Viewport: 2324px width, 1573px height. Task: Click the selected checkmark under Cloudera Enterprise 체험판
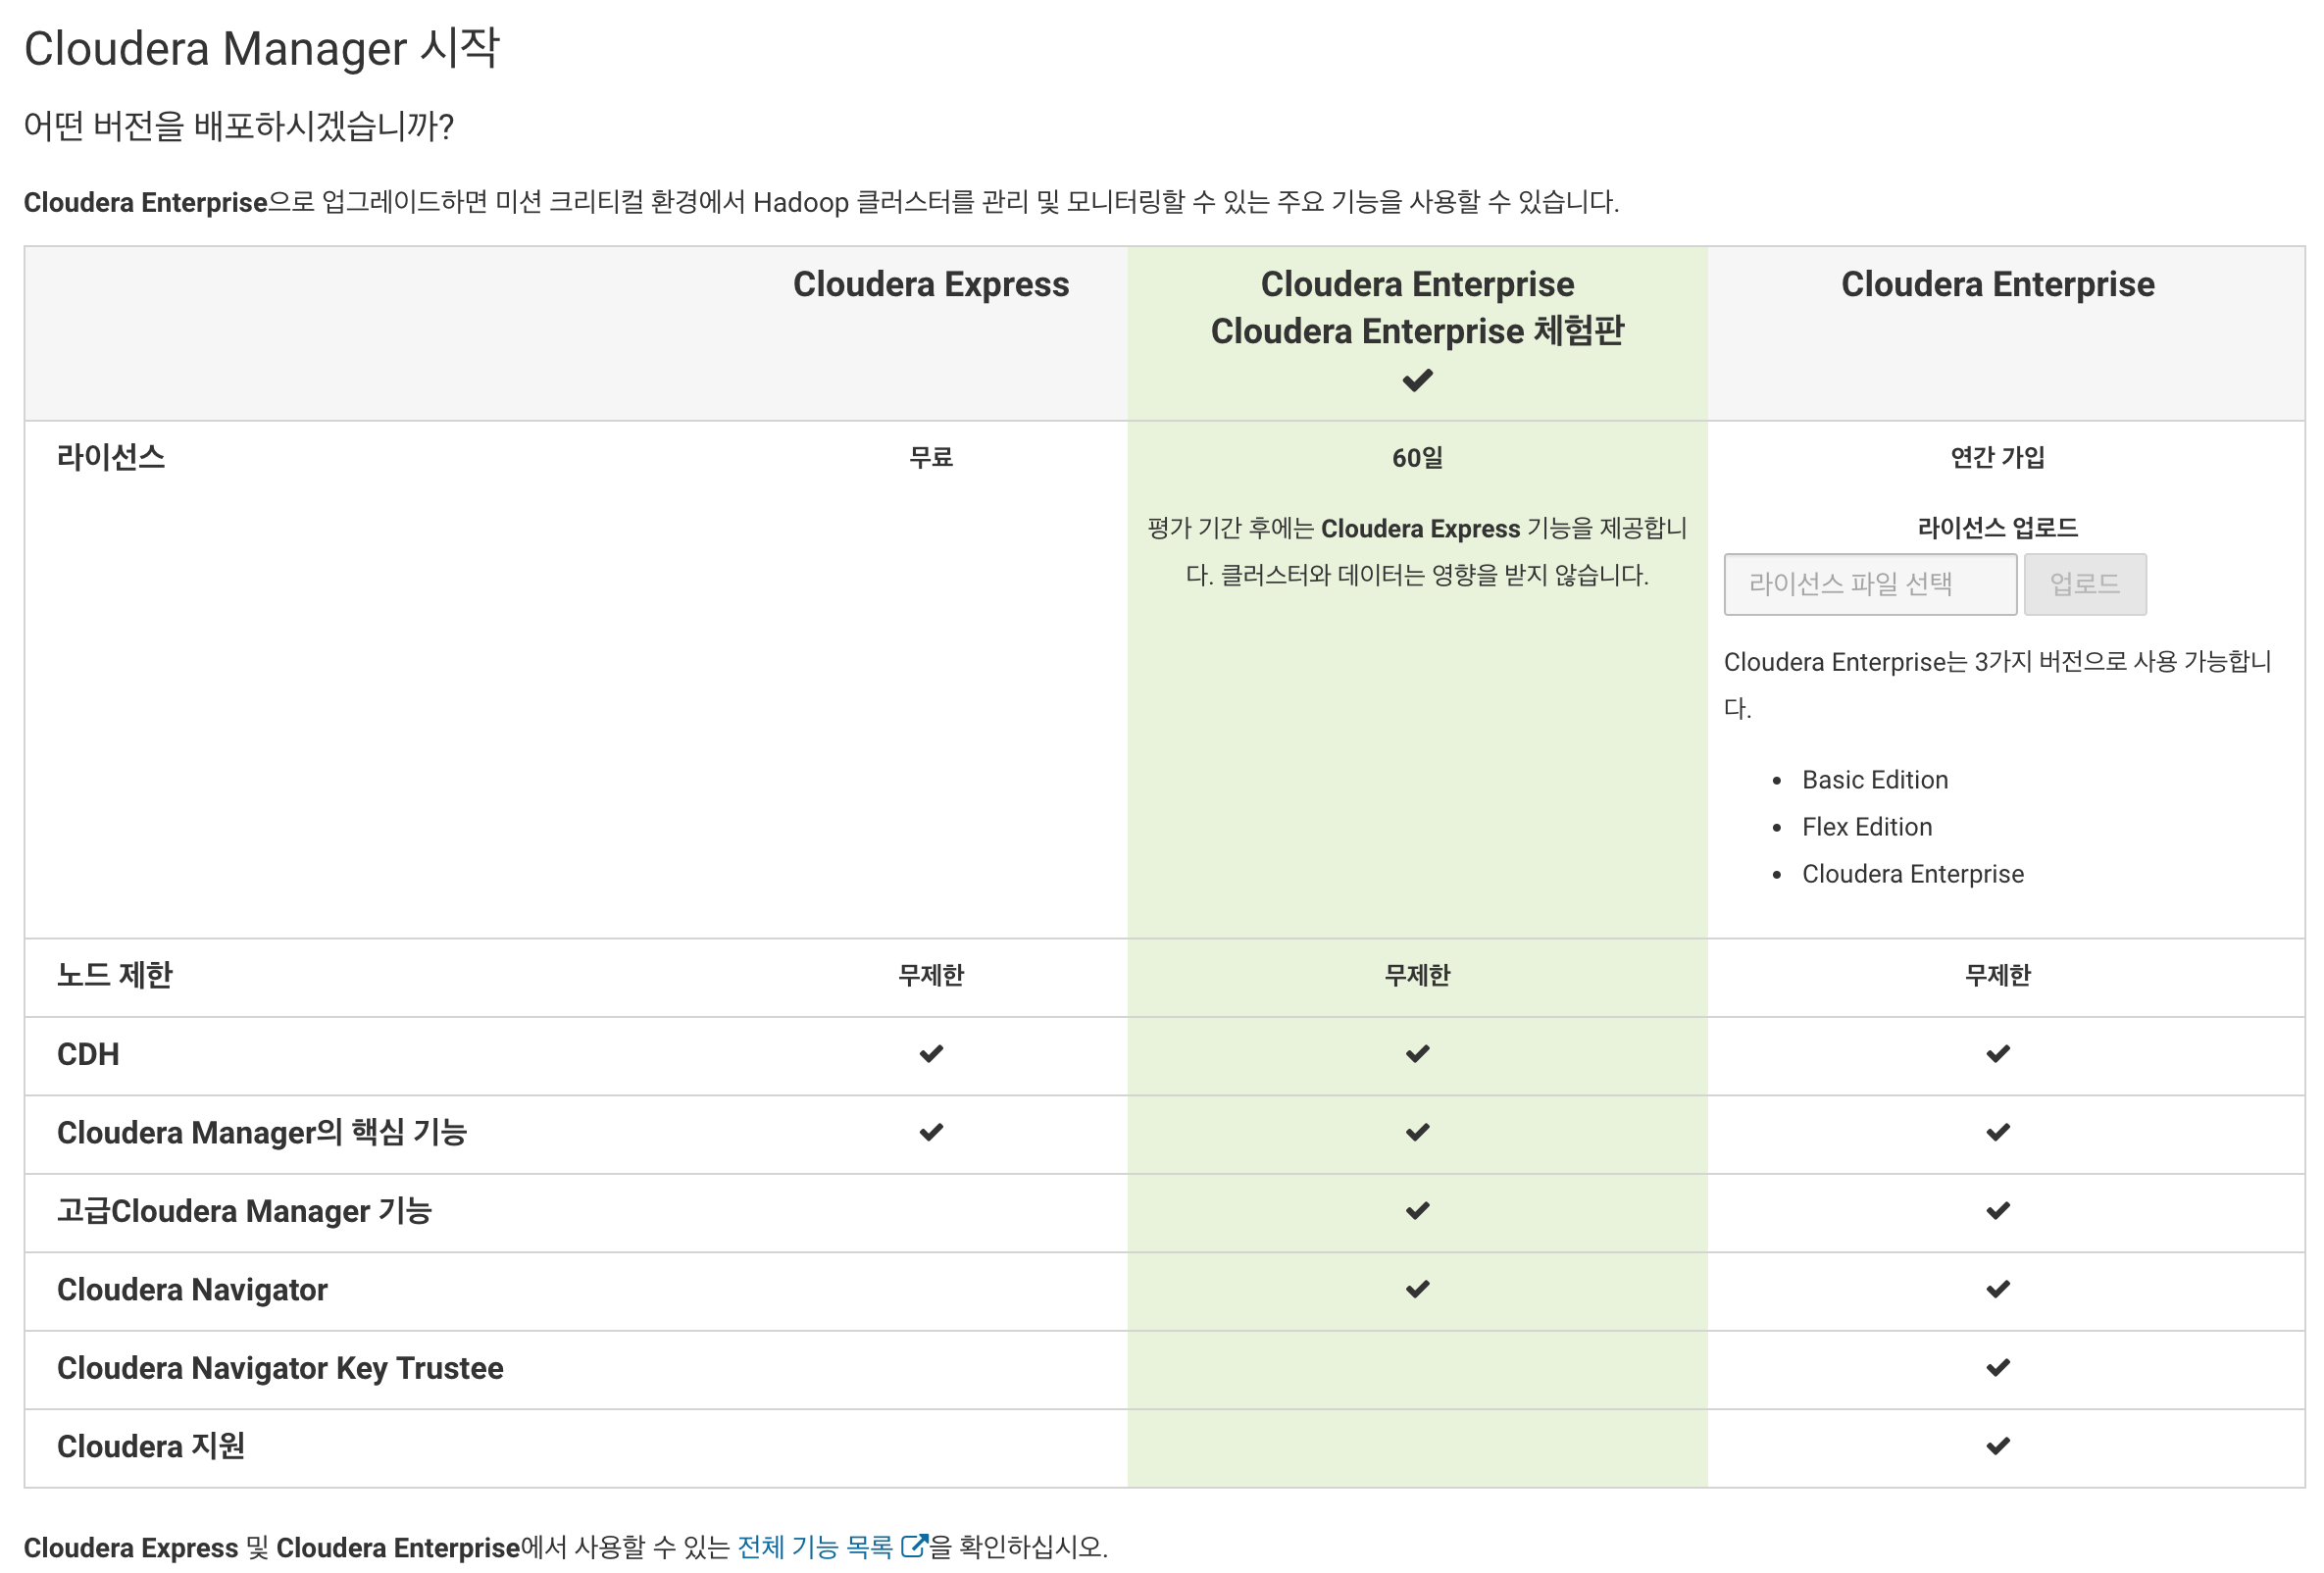(1417, 380)
